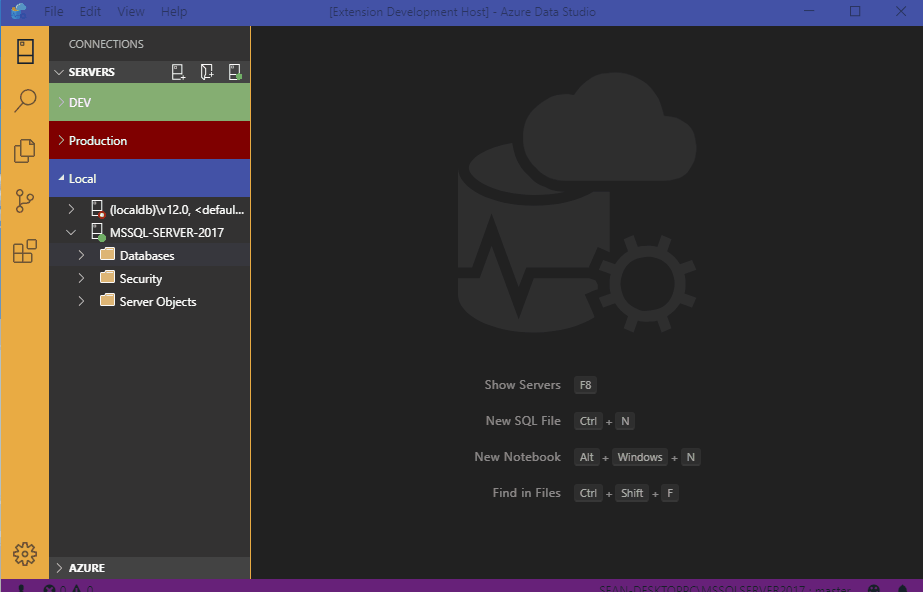923x592 pixels.
Task: Click the New Notebook shortcut label
Action: coord(517,457)
